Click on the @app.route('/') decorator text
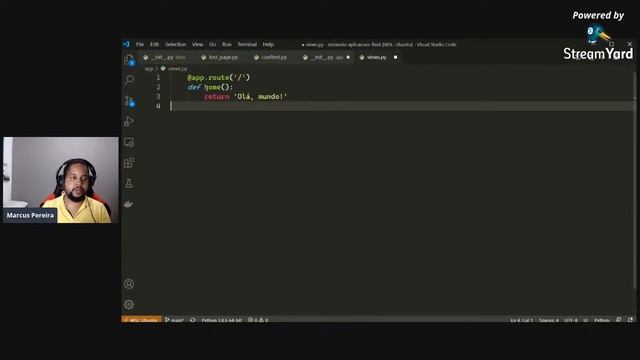 (218, 77)
